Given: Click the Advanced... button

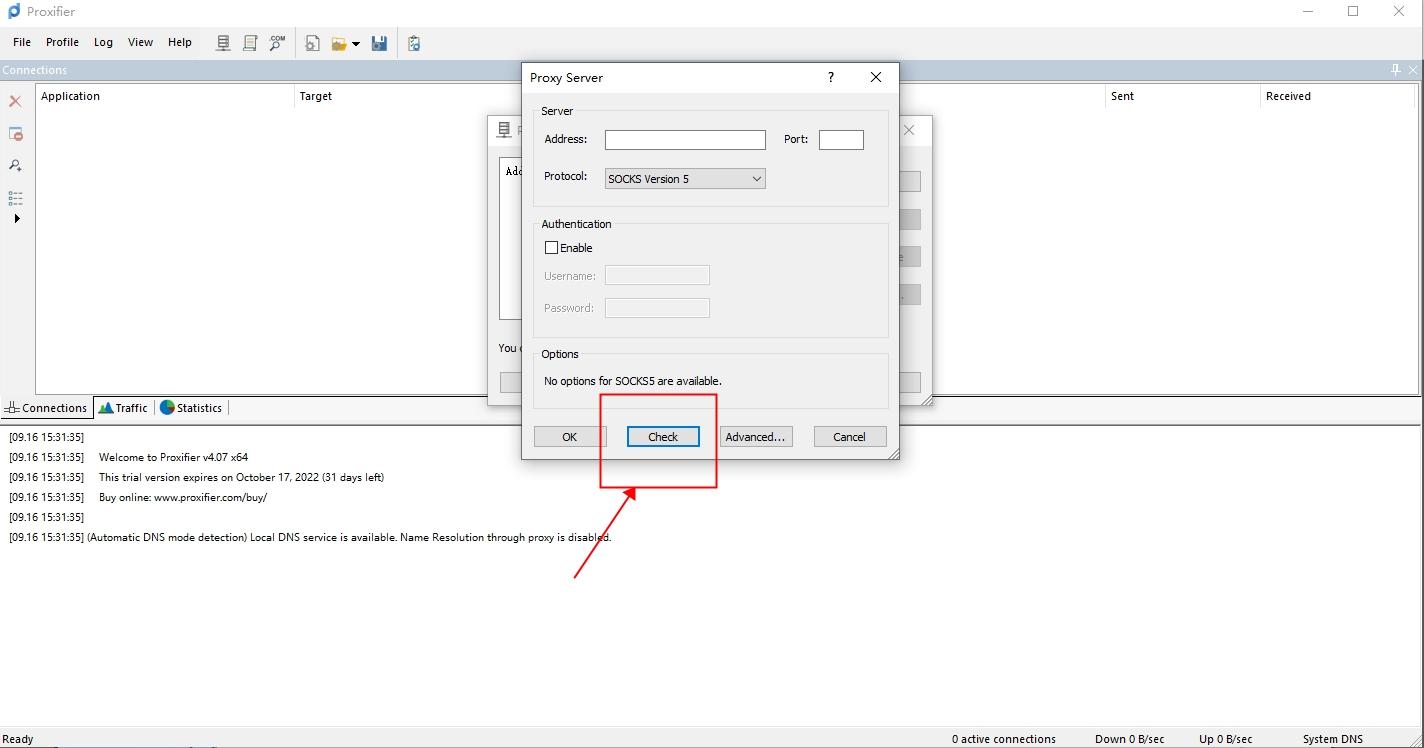Looking at the screenshot, I should pos(756,437).
